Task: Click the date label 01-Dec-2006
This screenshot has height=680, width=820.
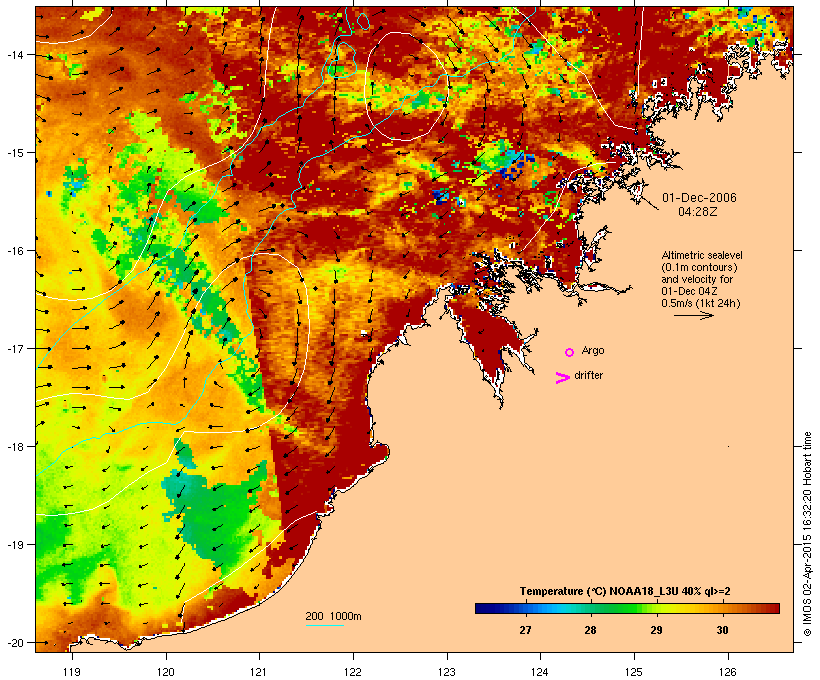Action: 699,198
